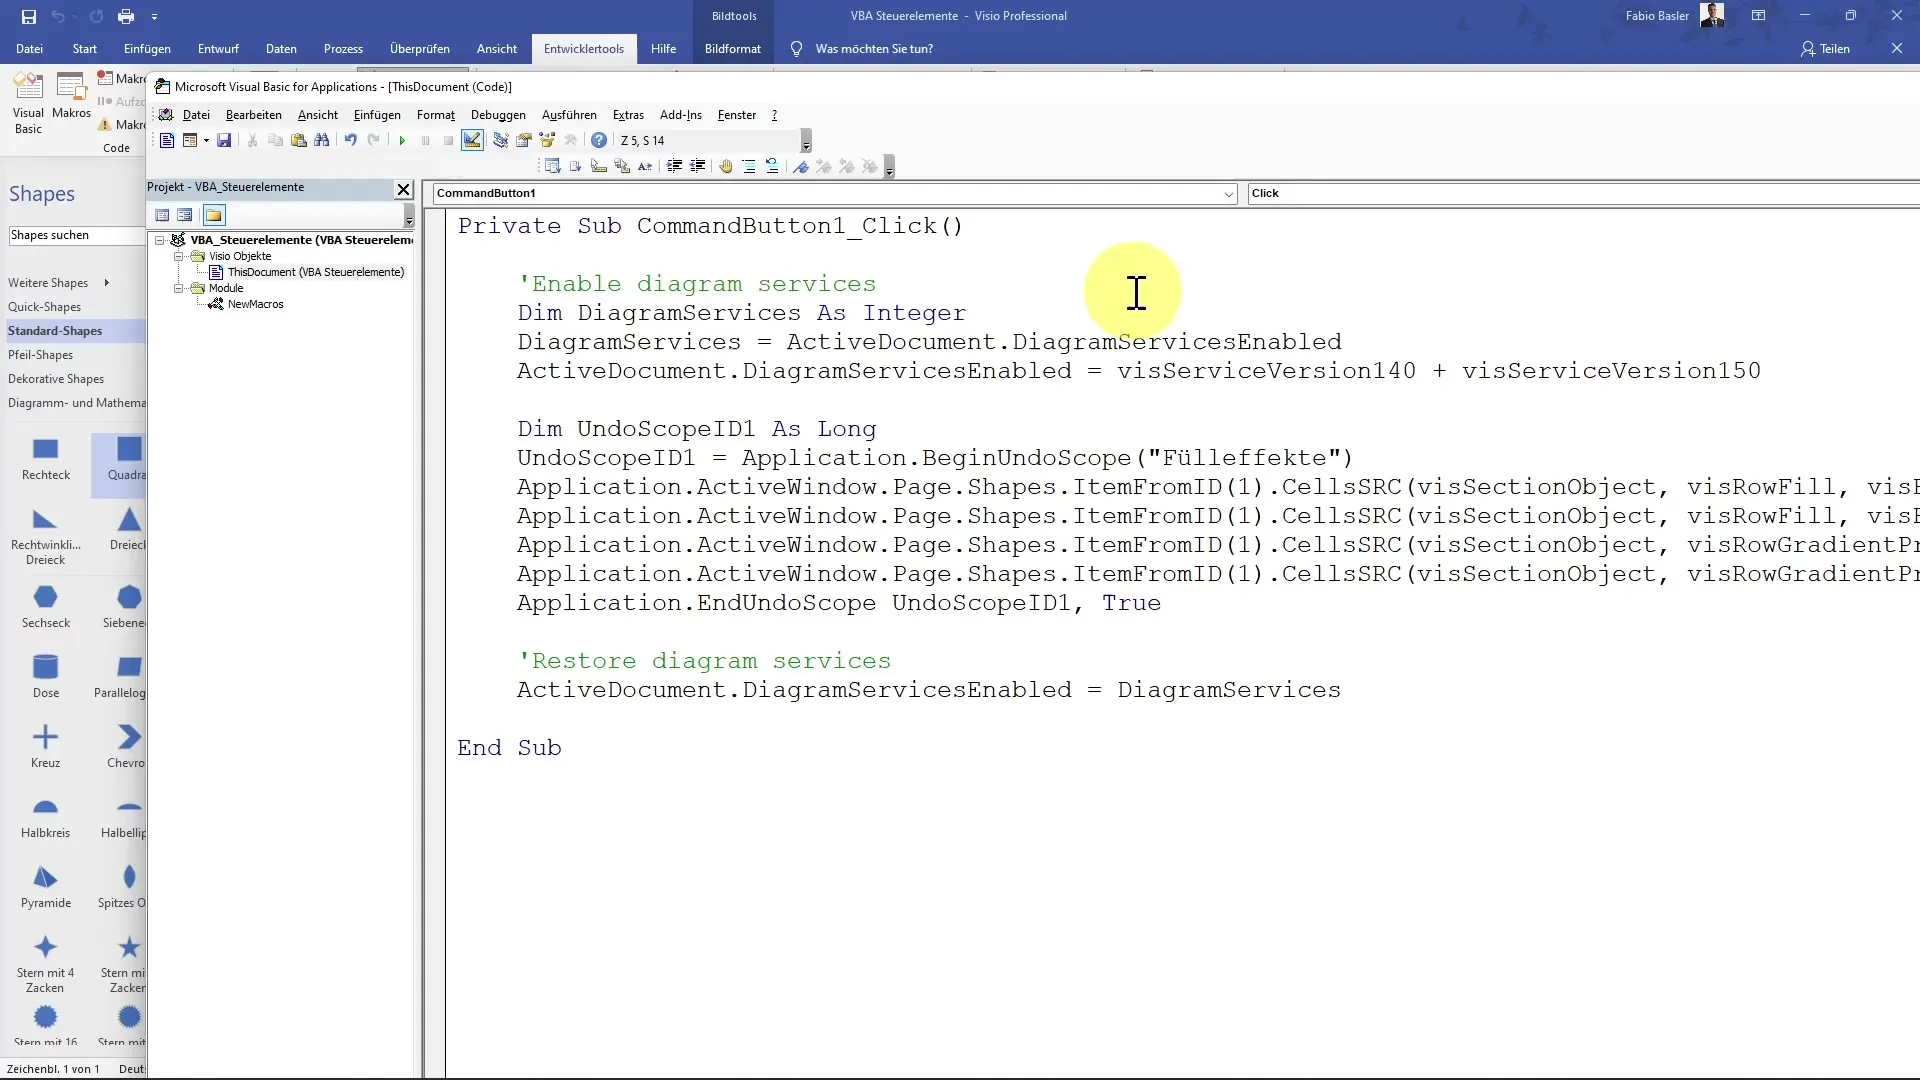Close the Projekt explorer pane
The image size is (1920, 1080).
(x=404, y=189)
